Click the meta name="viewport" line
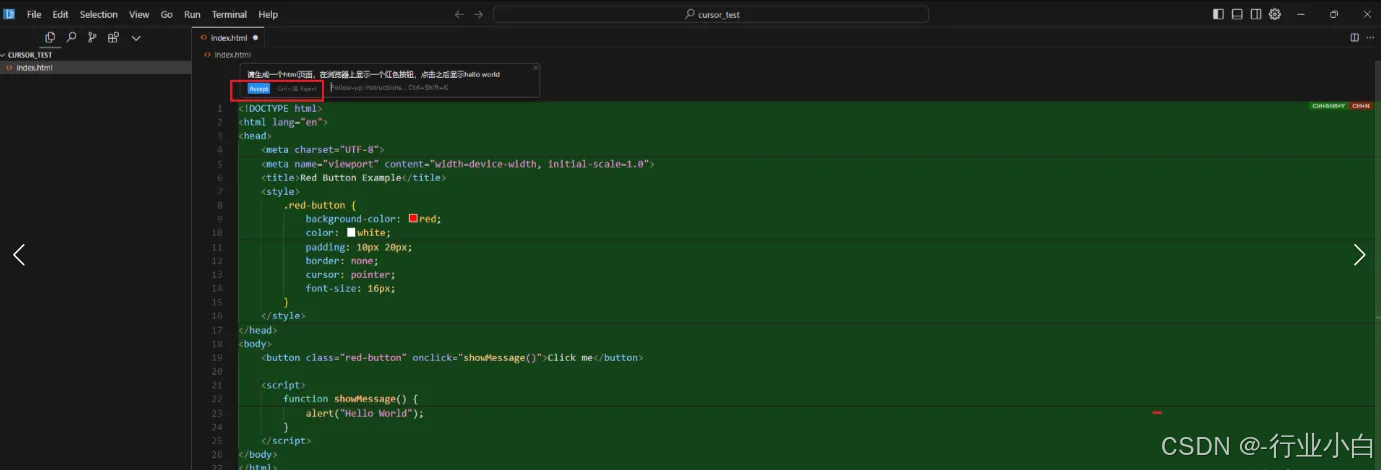The height and width of the screenshot is (470, 1381). pyautogui.click(x=458, y=163)
